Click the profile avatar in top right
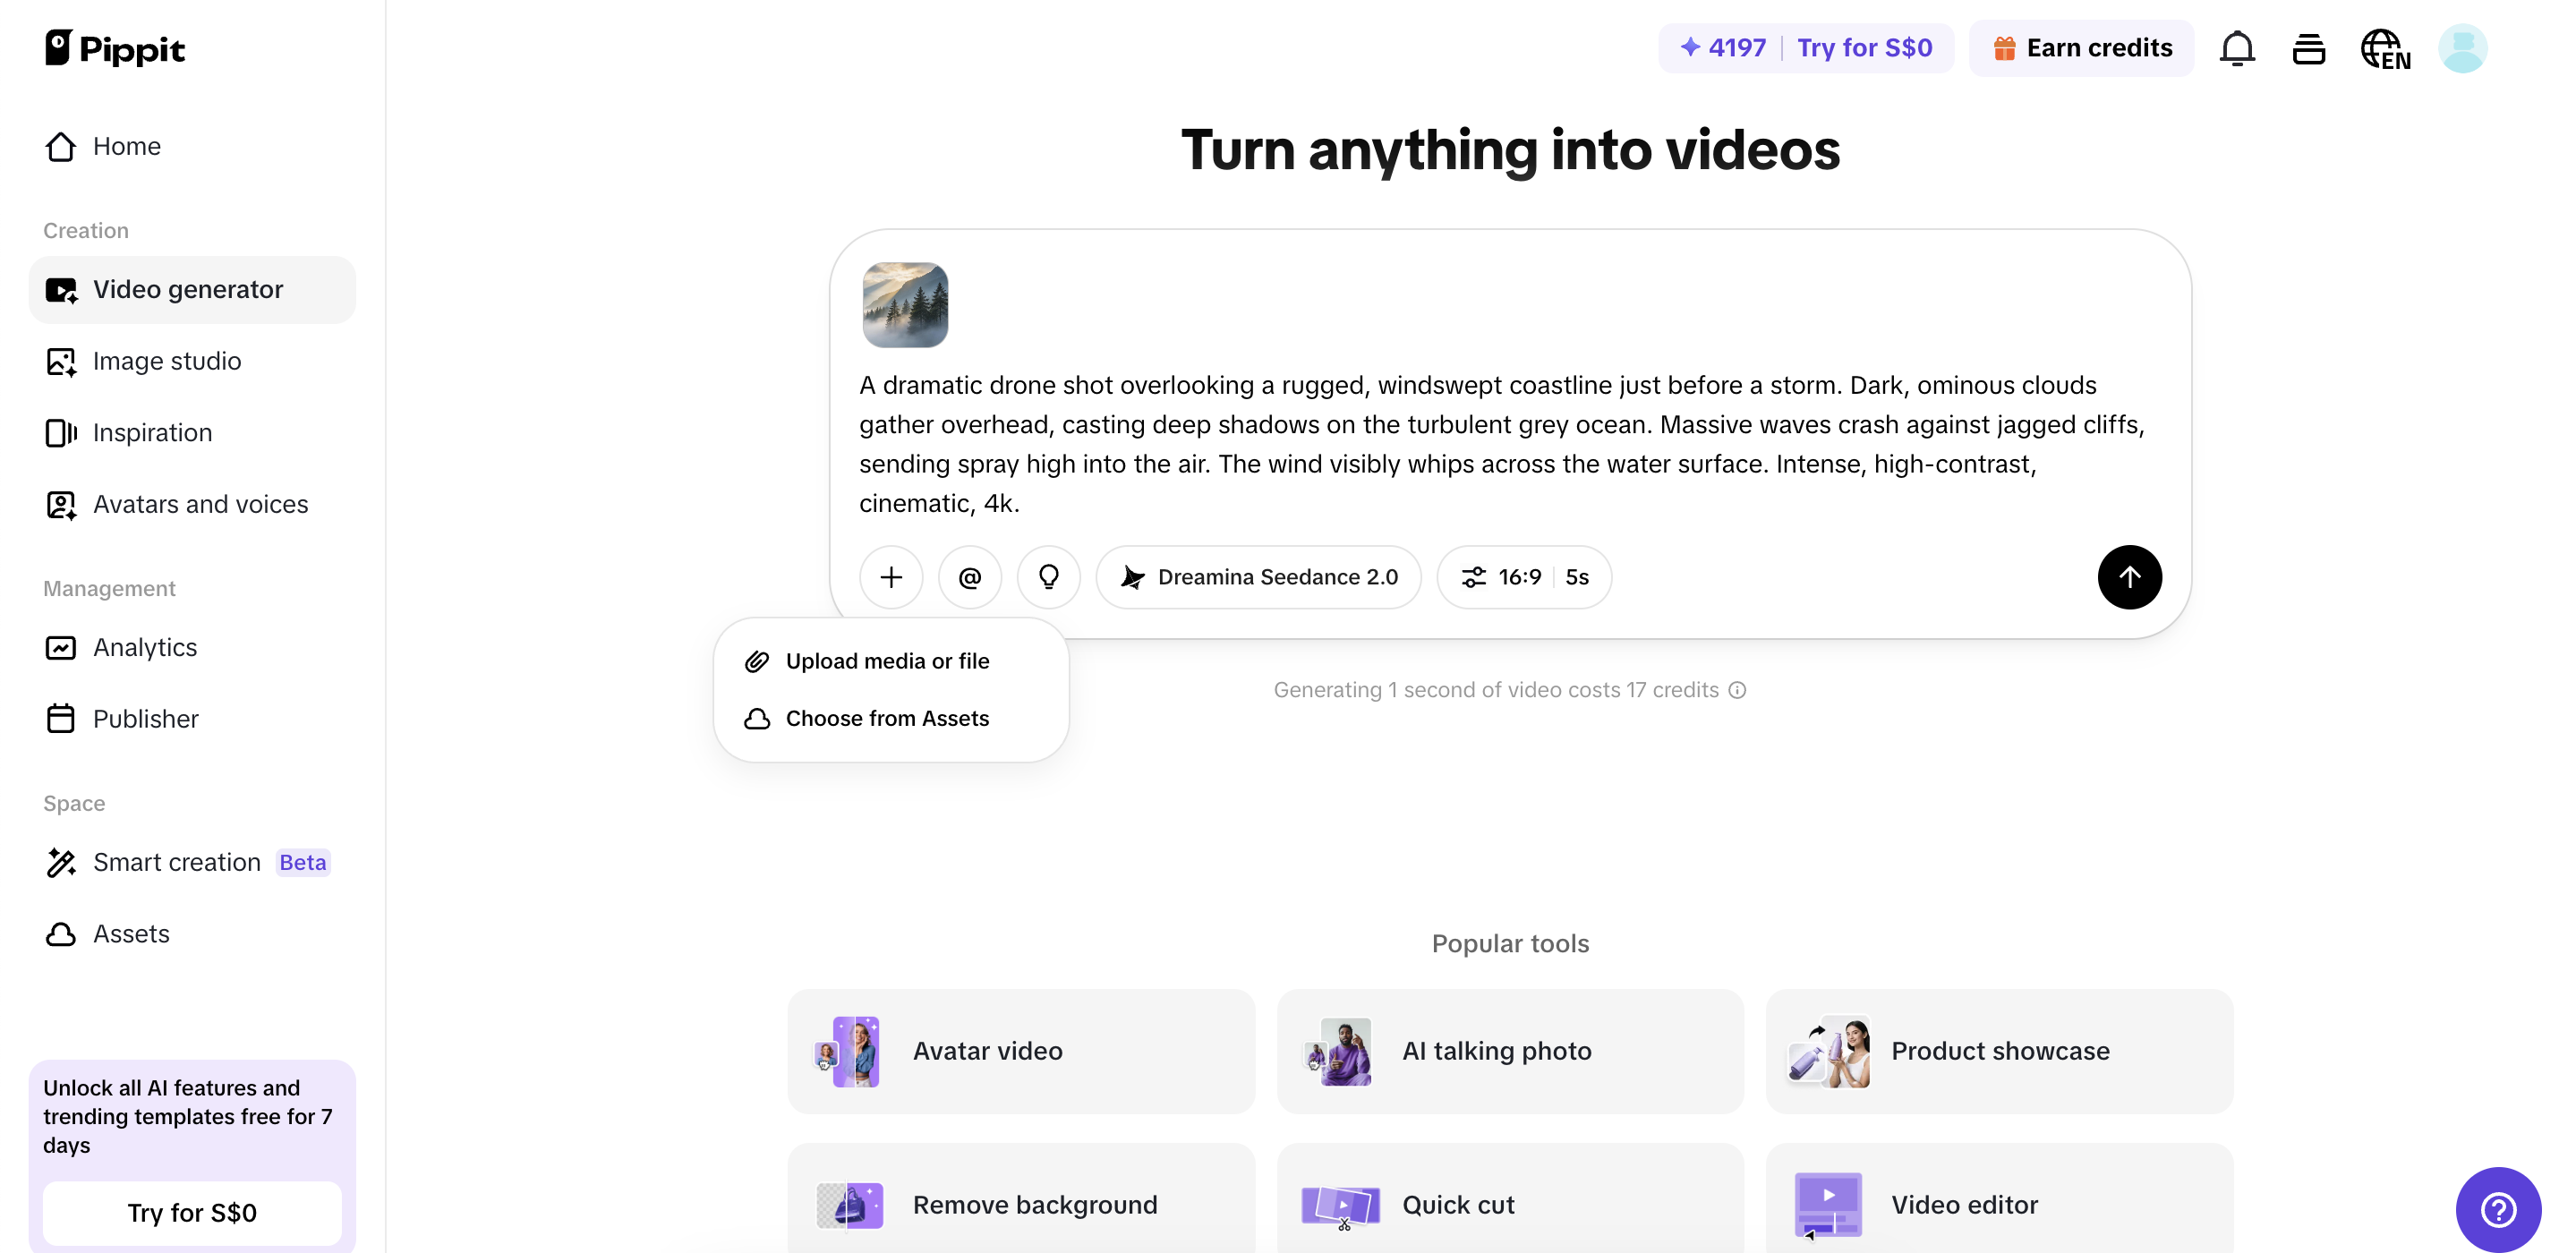The width and height of the screenshot is (2576, 1253). pos(2462,47)
